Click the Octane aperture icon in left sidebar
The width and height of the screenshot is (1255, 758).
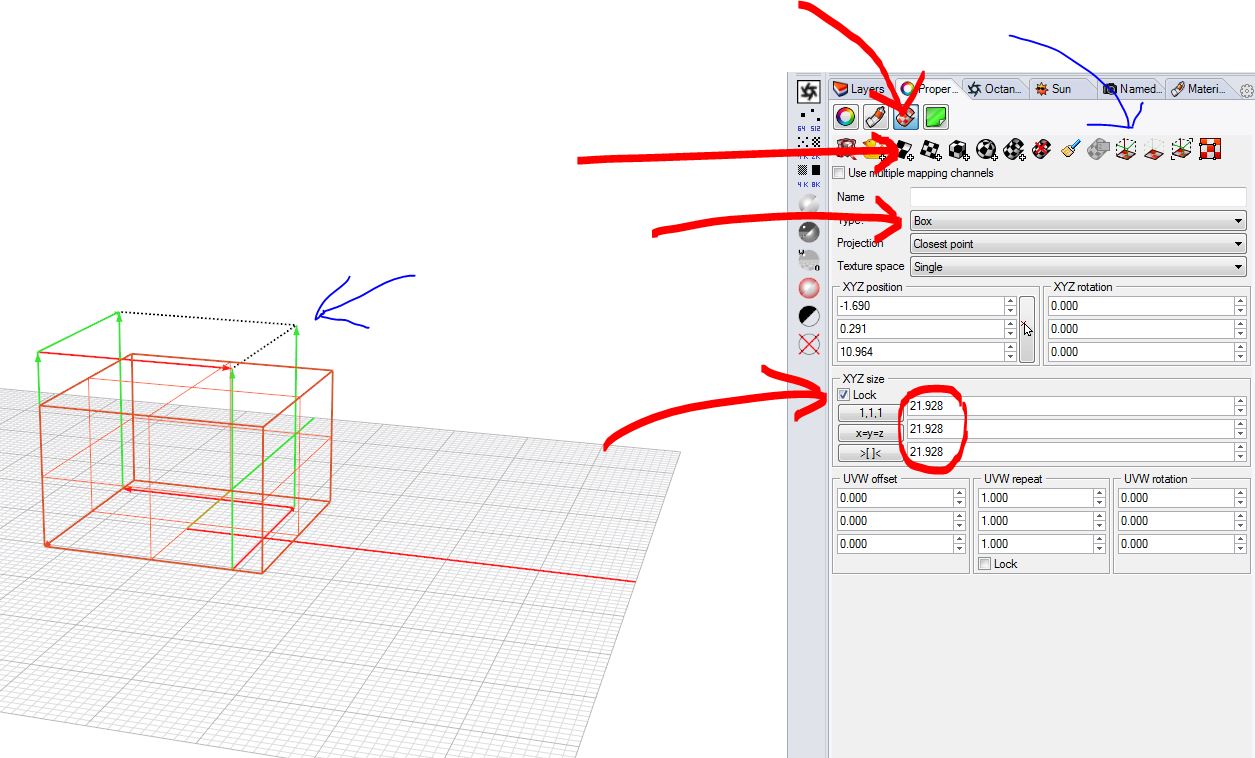pos(809,92)
